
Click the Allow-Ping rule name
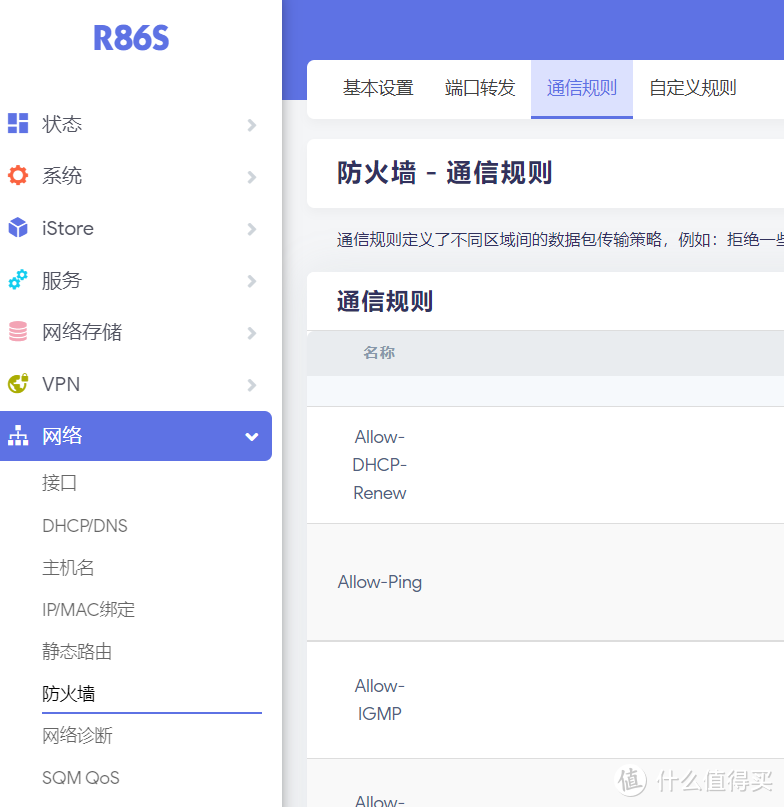pyautogui.click(x=379, y=582)
